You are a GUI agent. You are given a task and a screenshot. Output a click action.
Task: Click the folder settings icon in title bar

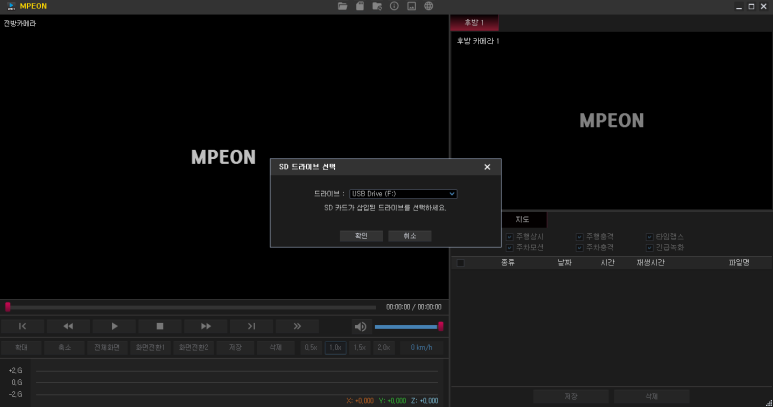[377, 6]
